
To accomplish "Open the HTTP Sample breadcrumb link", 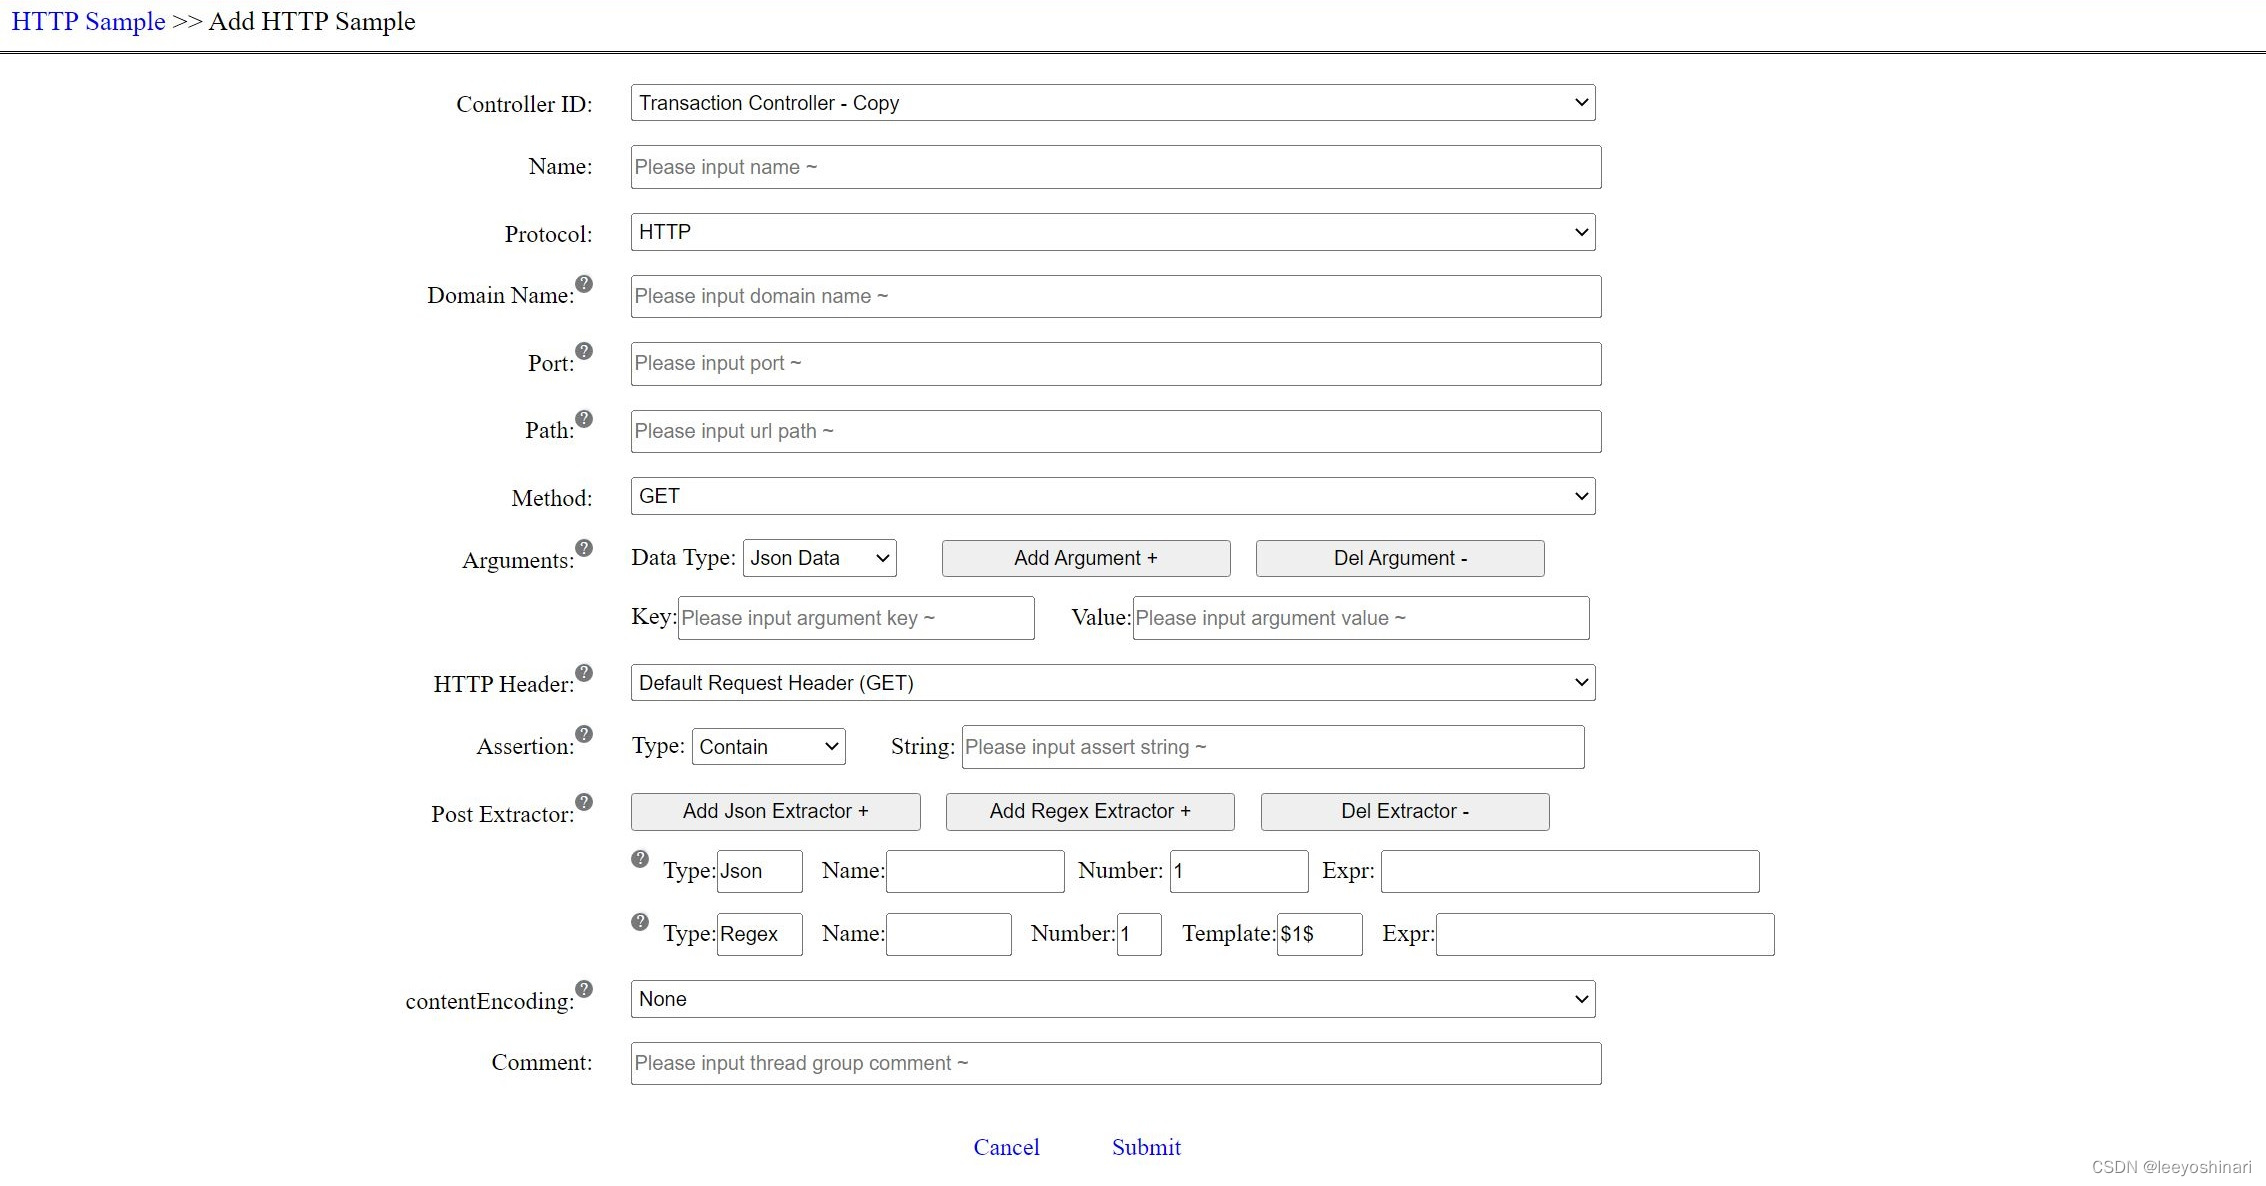I will click(x=88, y=22).
